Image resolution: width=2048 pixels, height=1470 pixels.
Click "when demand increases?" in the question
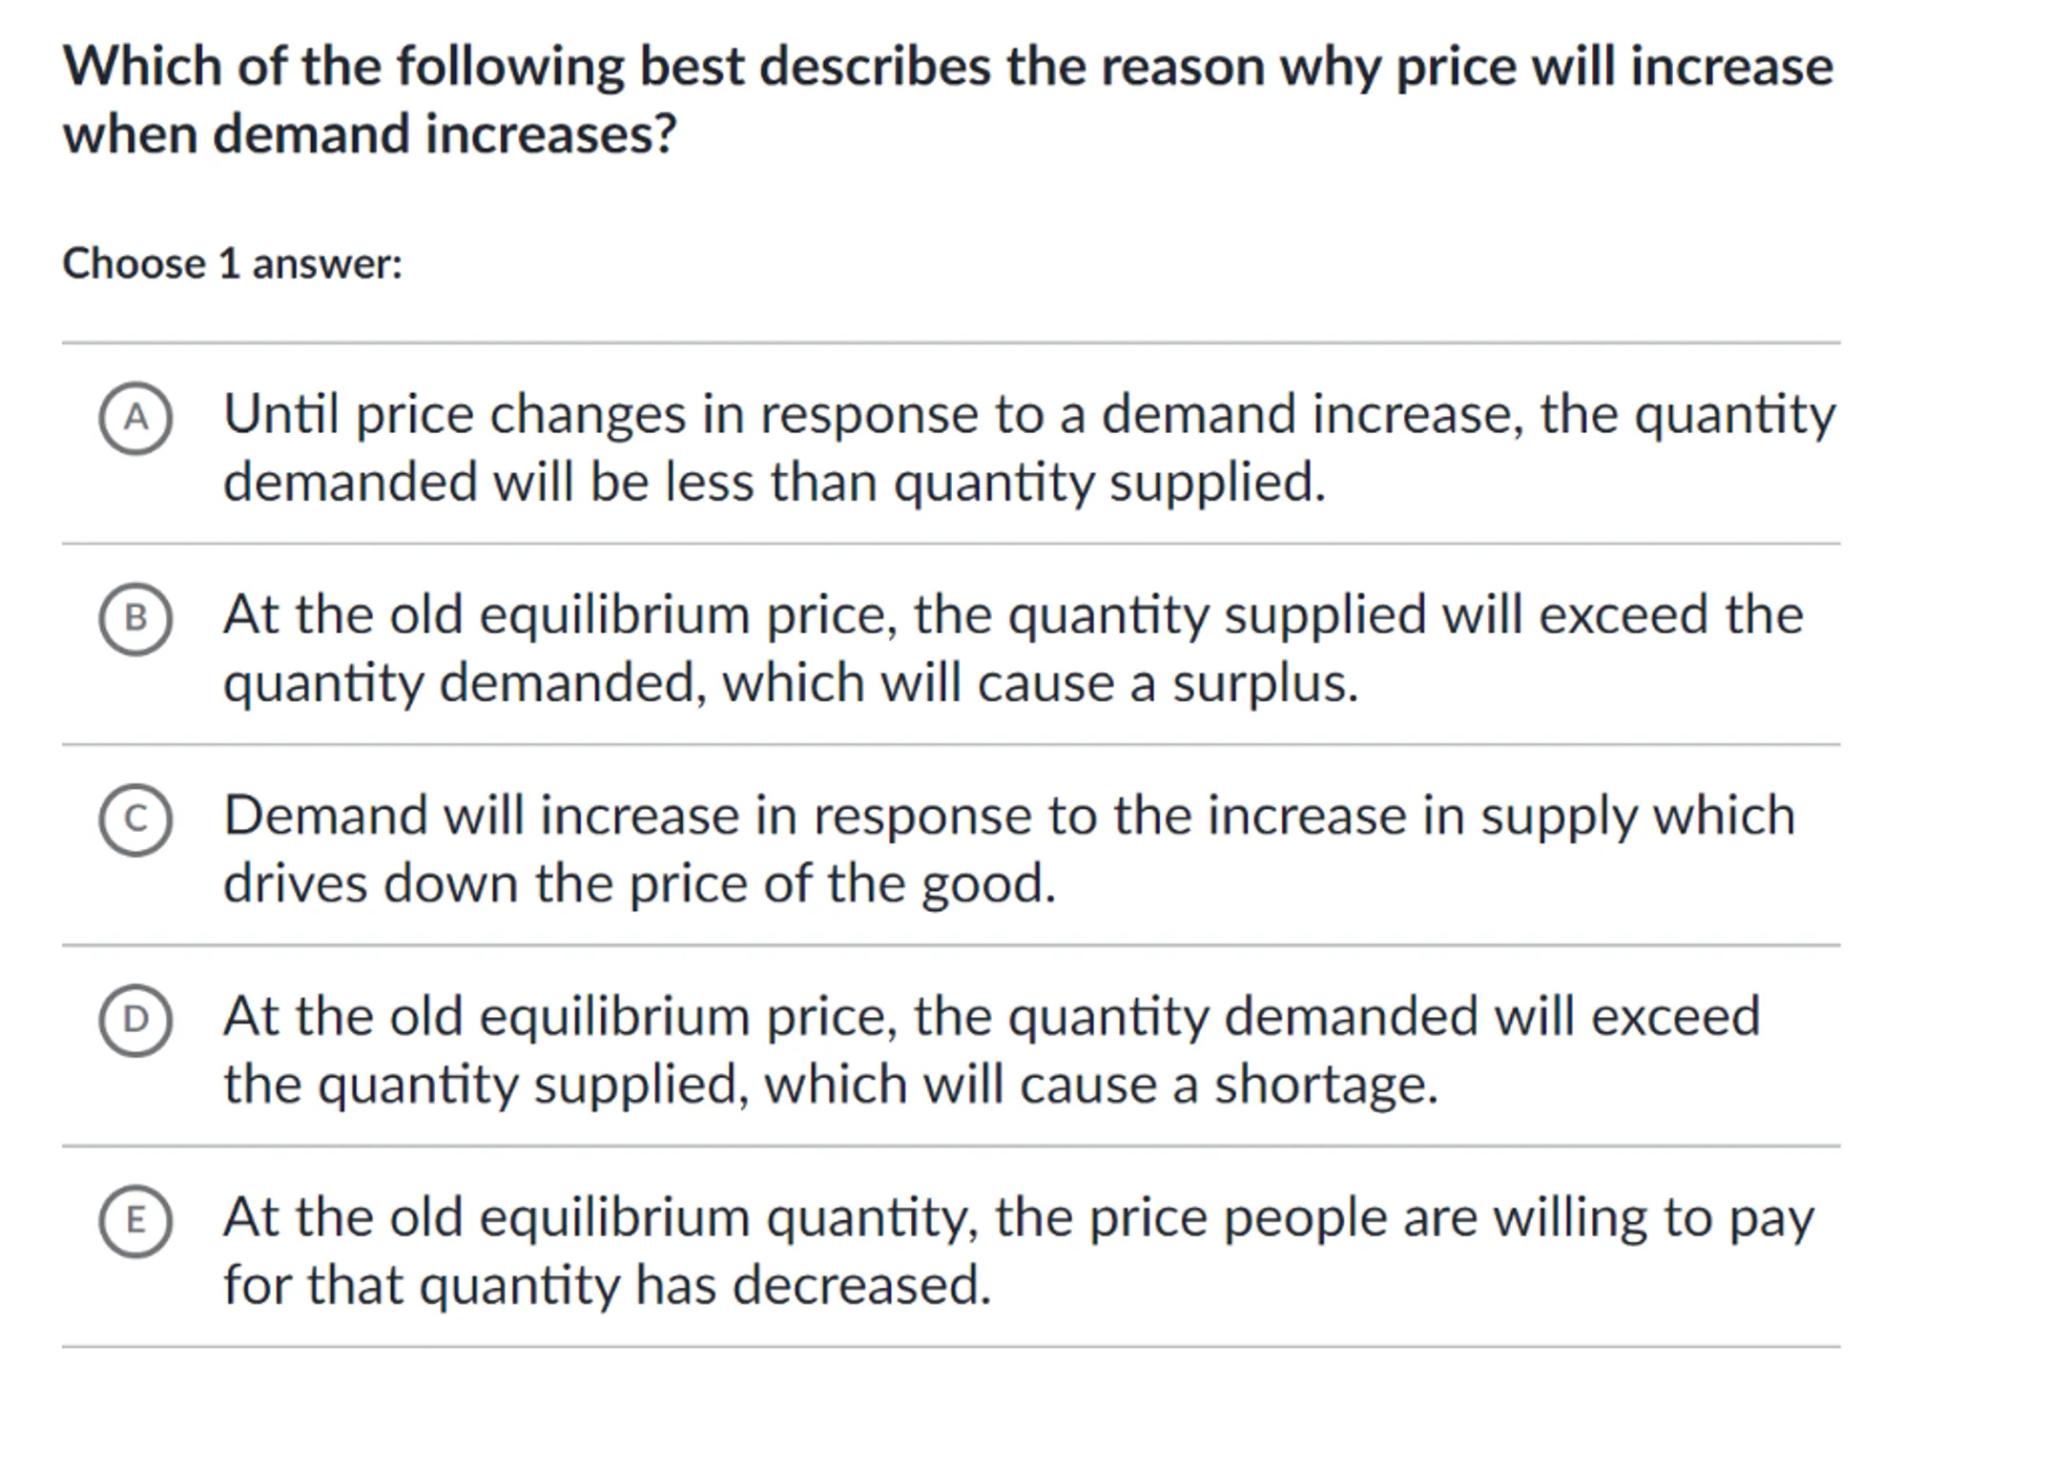coord(369,134)
